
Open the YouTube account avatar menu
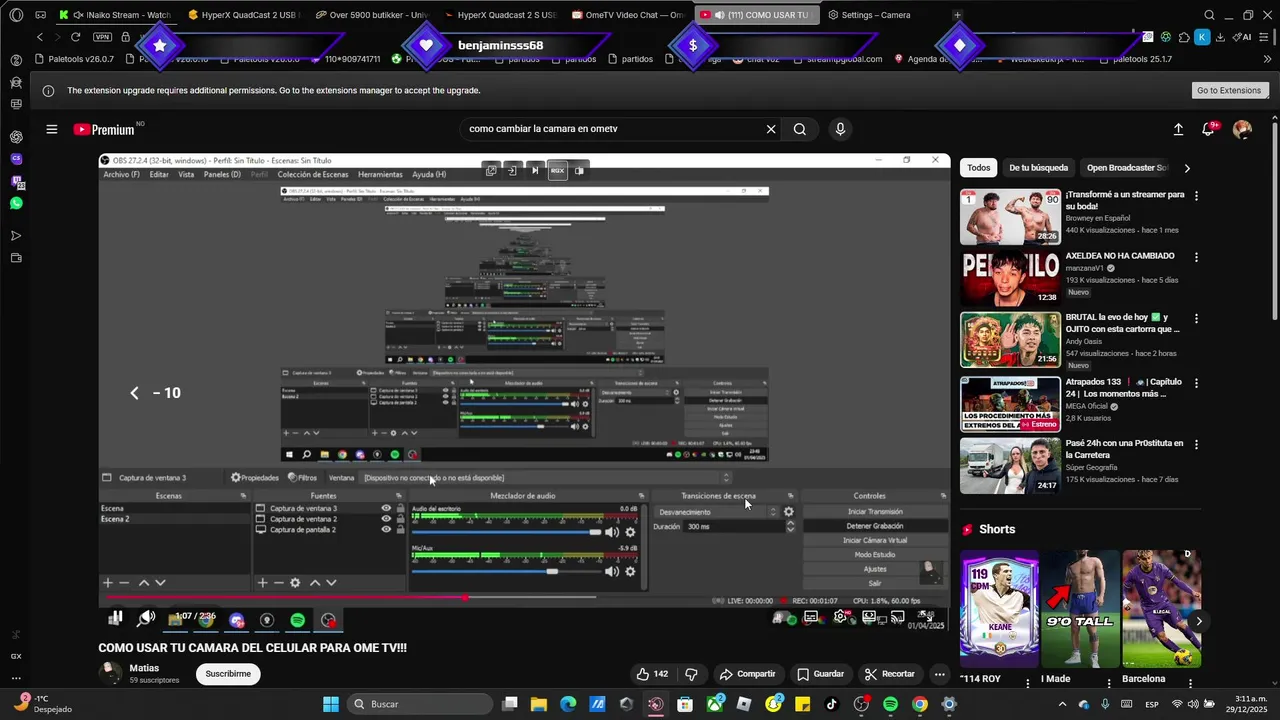click(1242, 129)
